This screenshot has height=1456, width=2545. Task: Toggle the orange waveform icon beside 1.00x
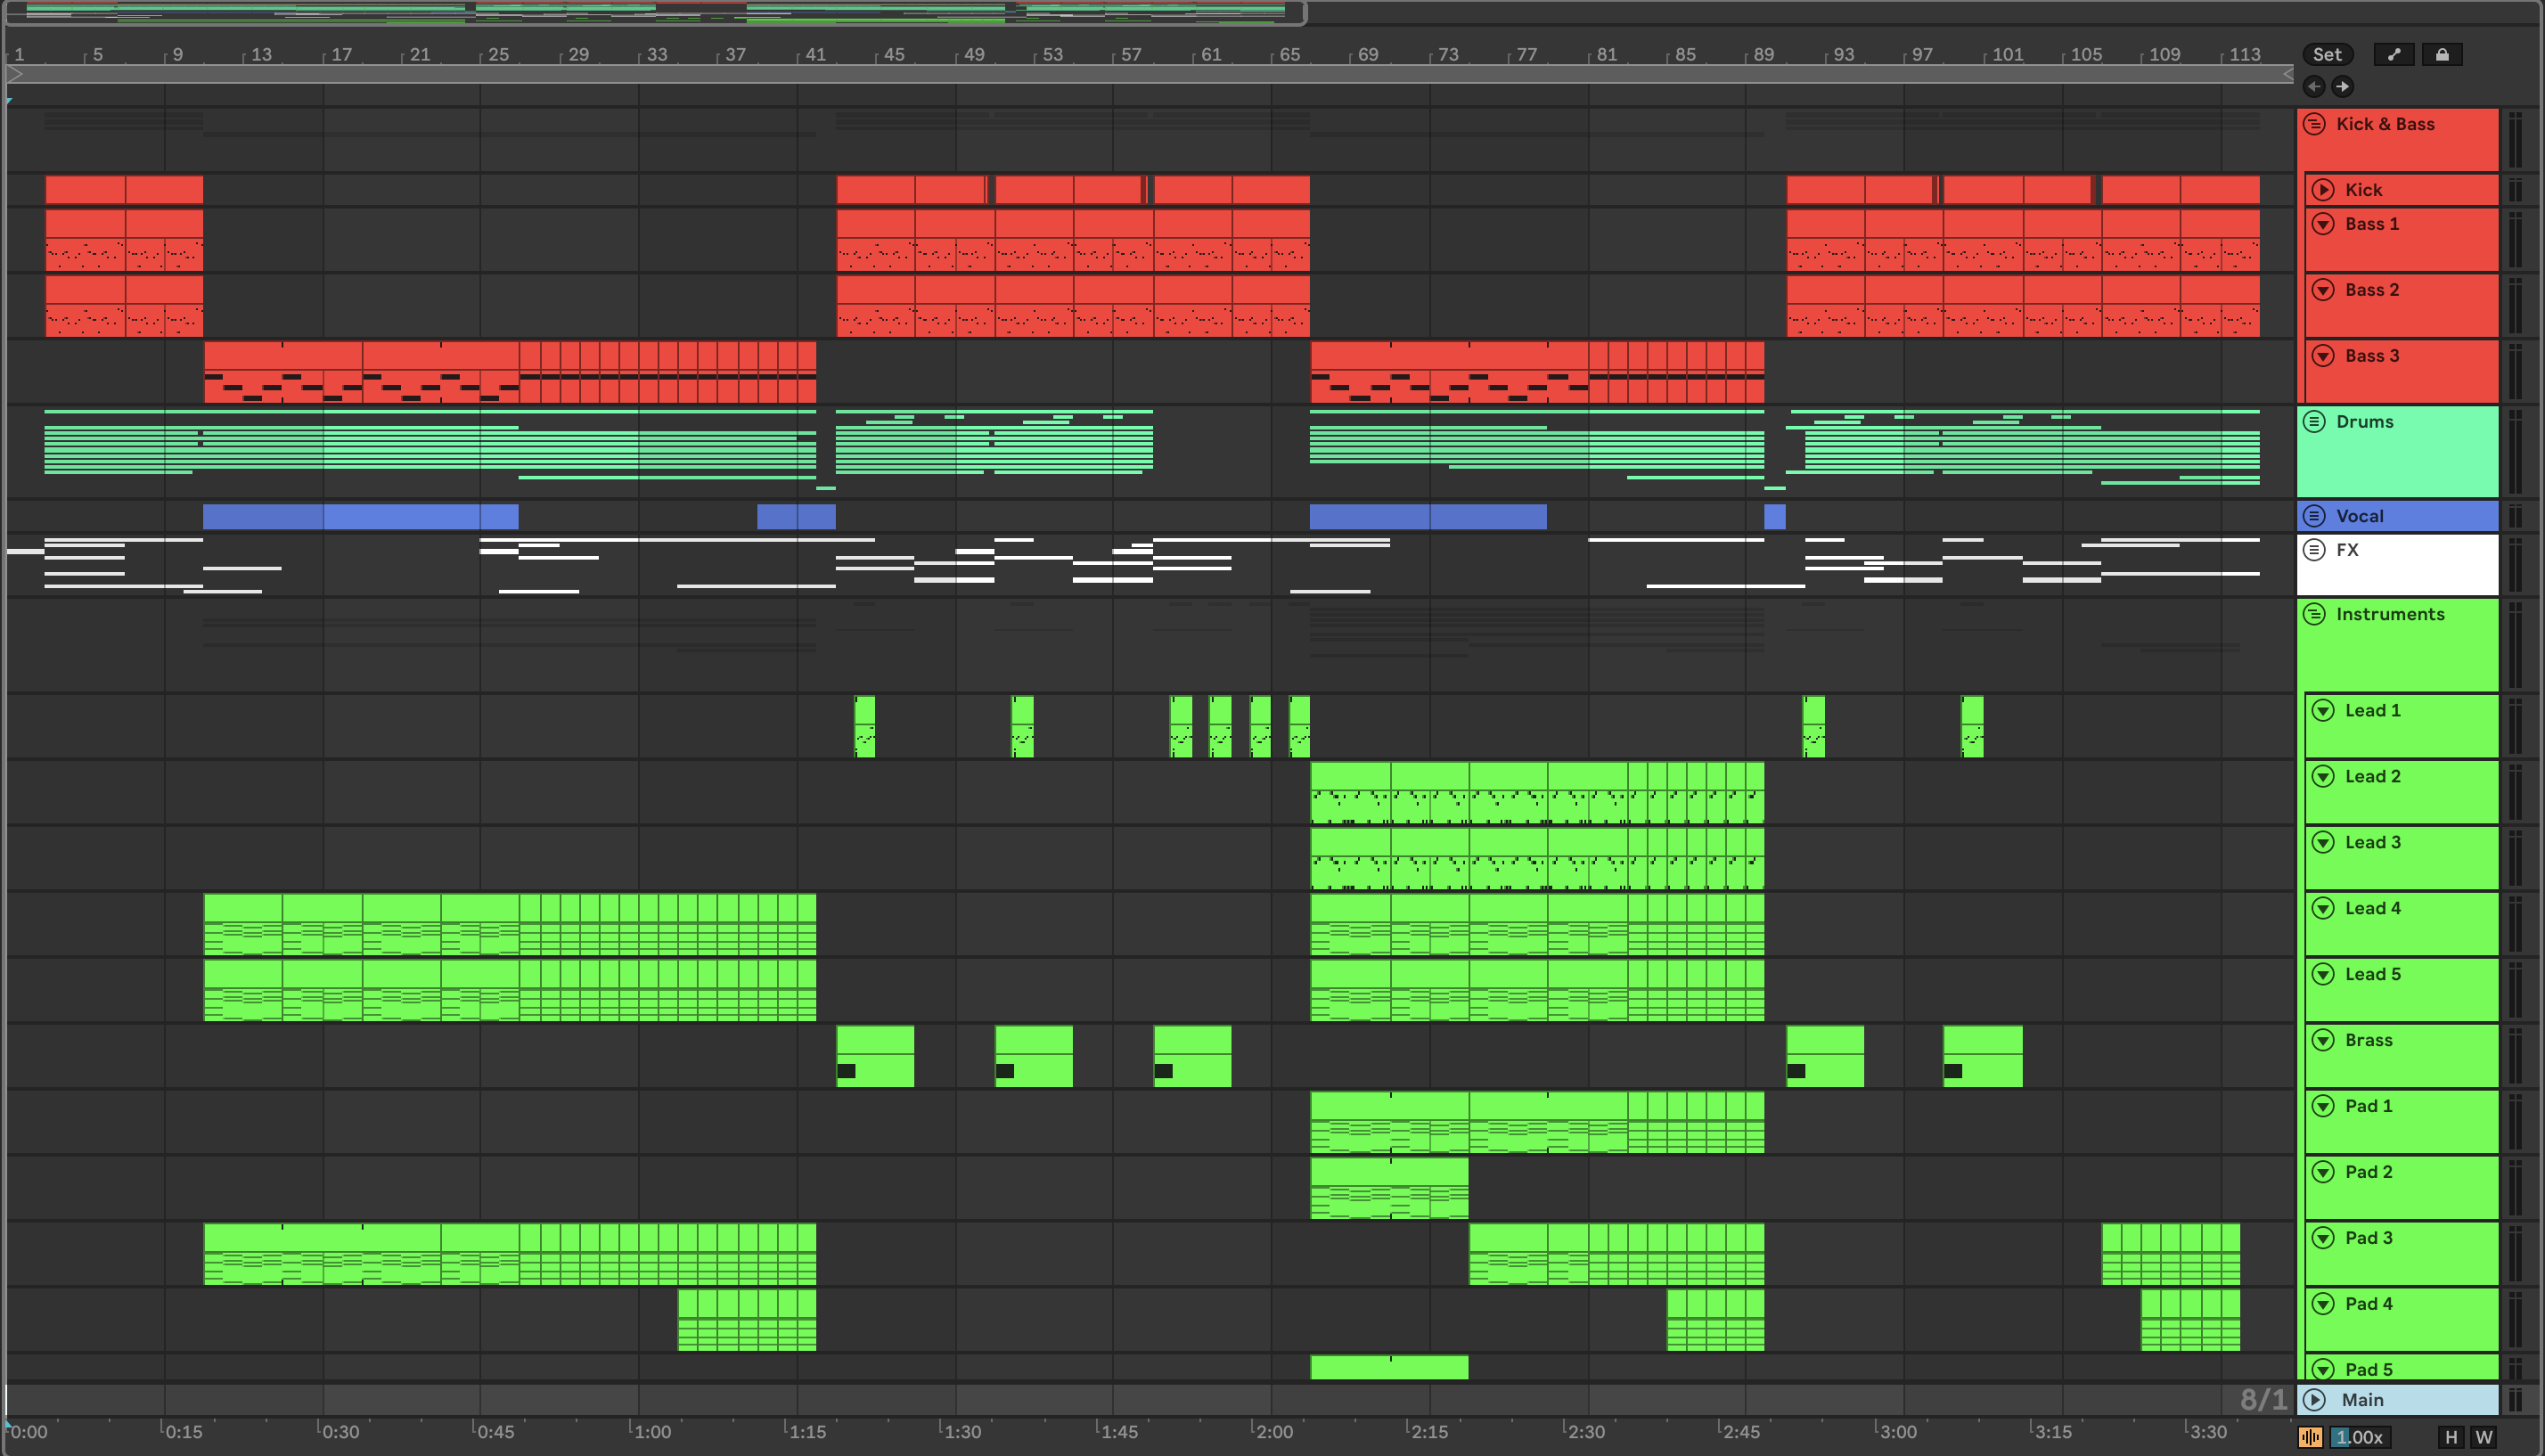2310,1437
